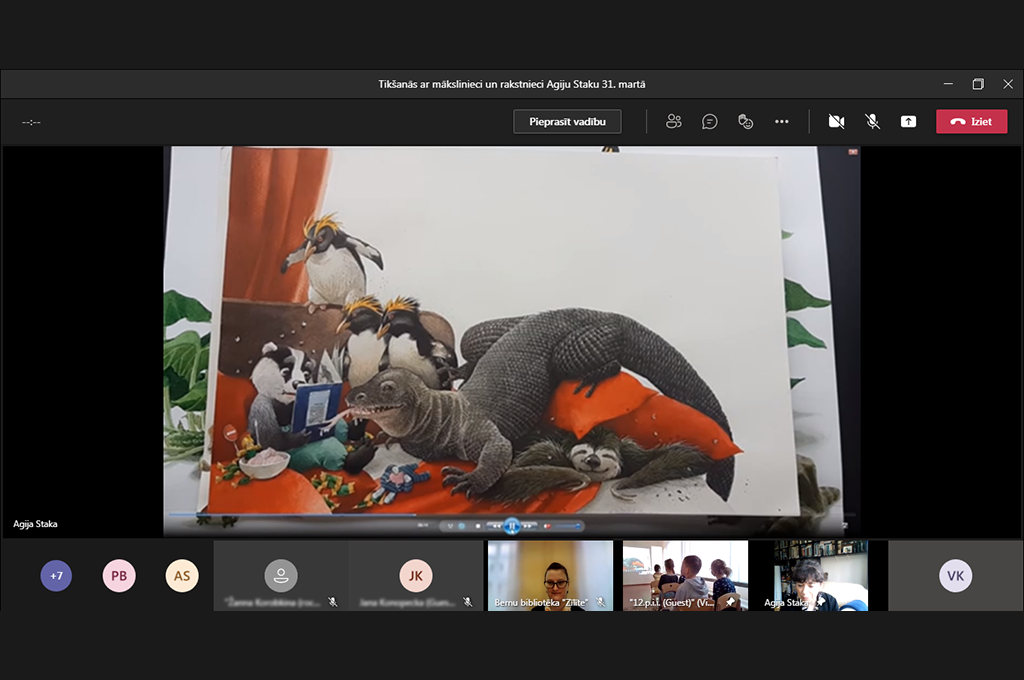This screenshot has width=1024, height=680.
Task: Stop the shared video player
Action: point(478,526)
